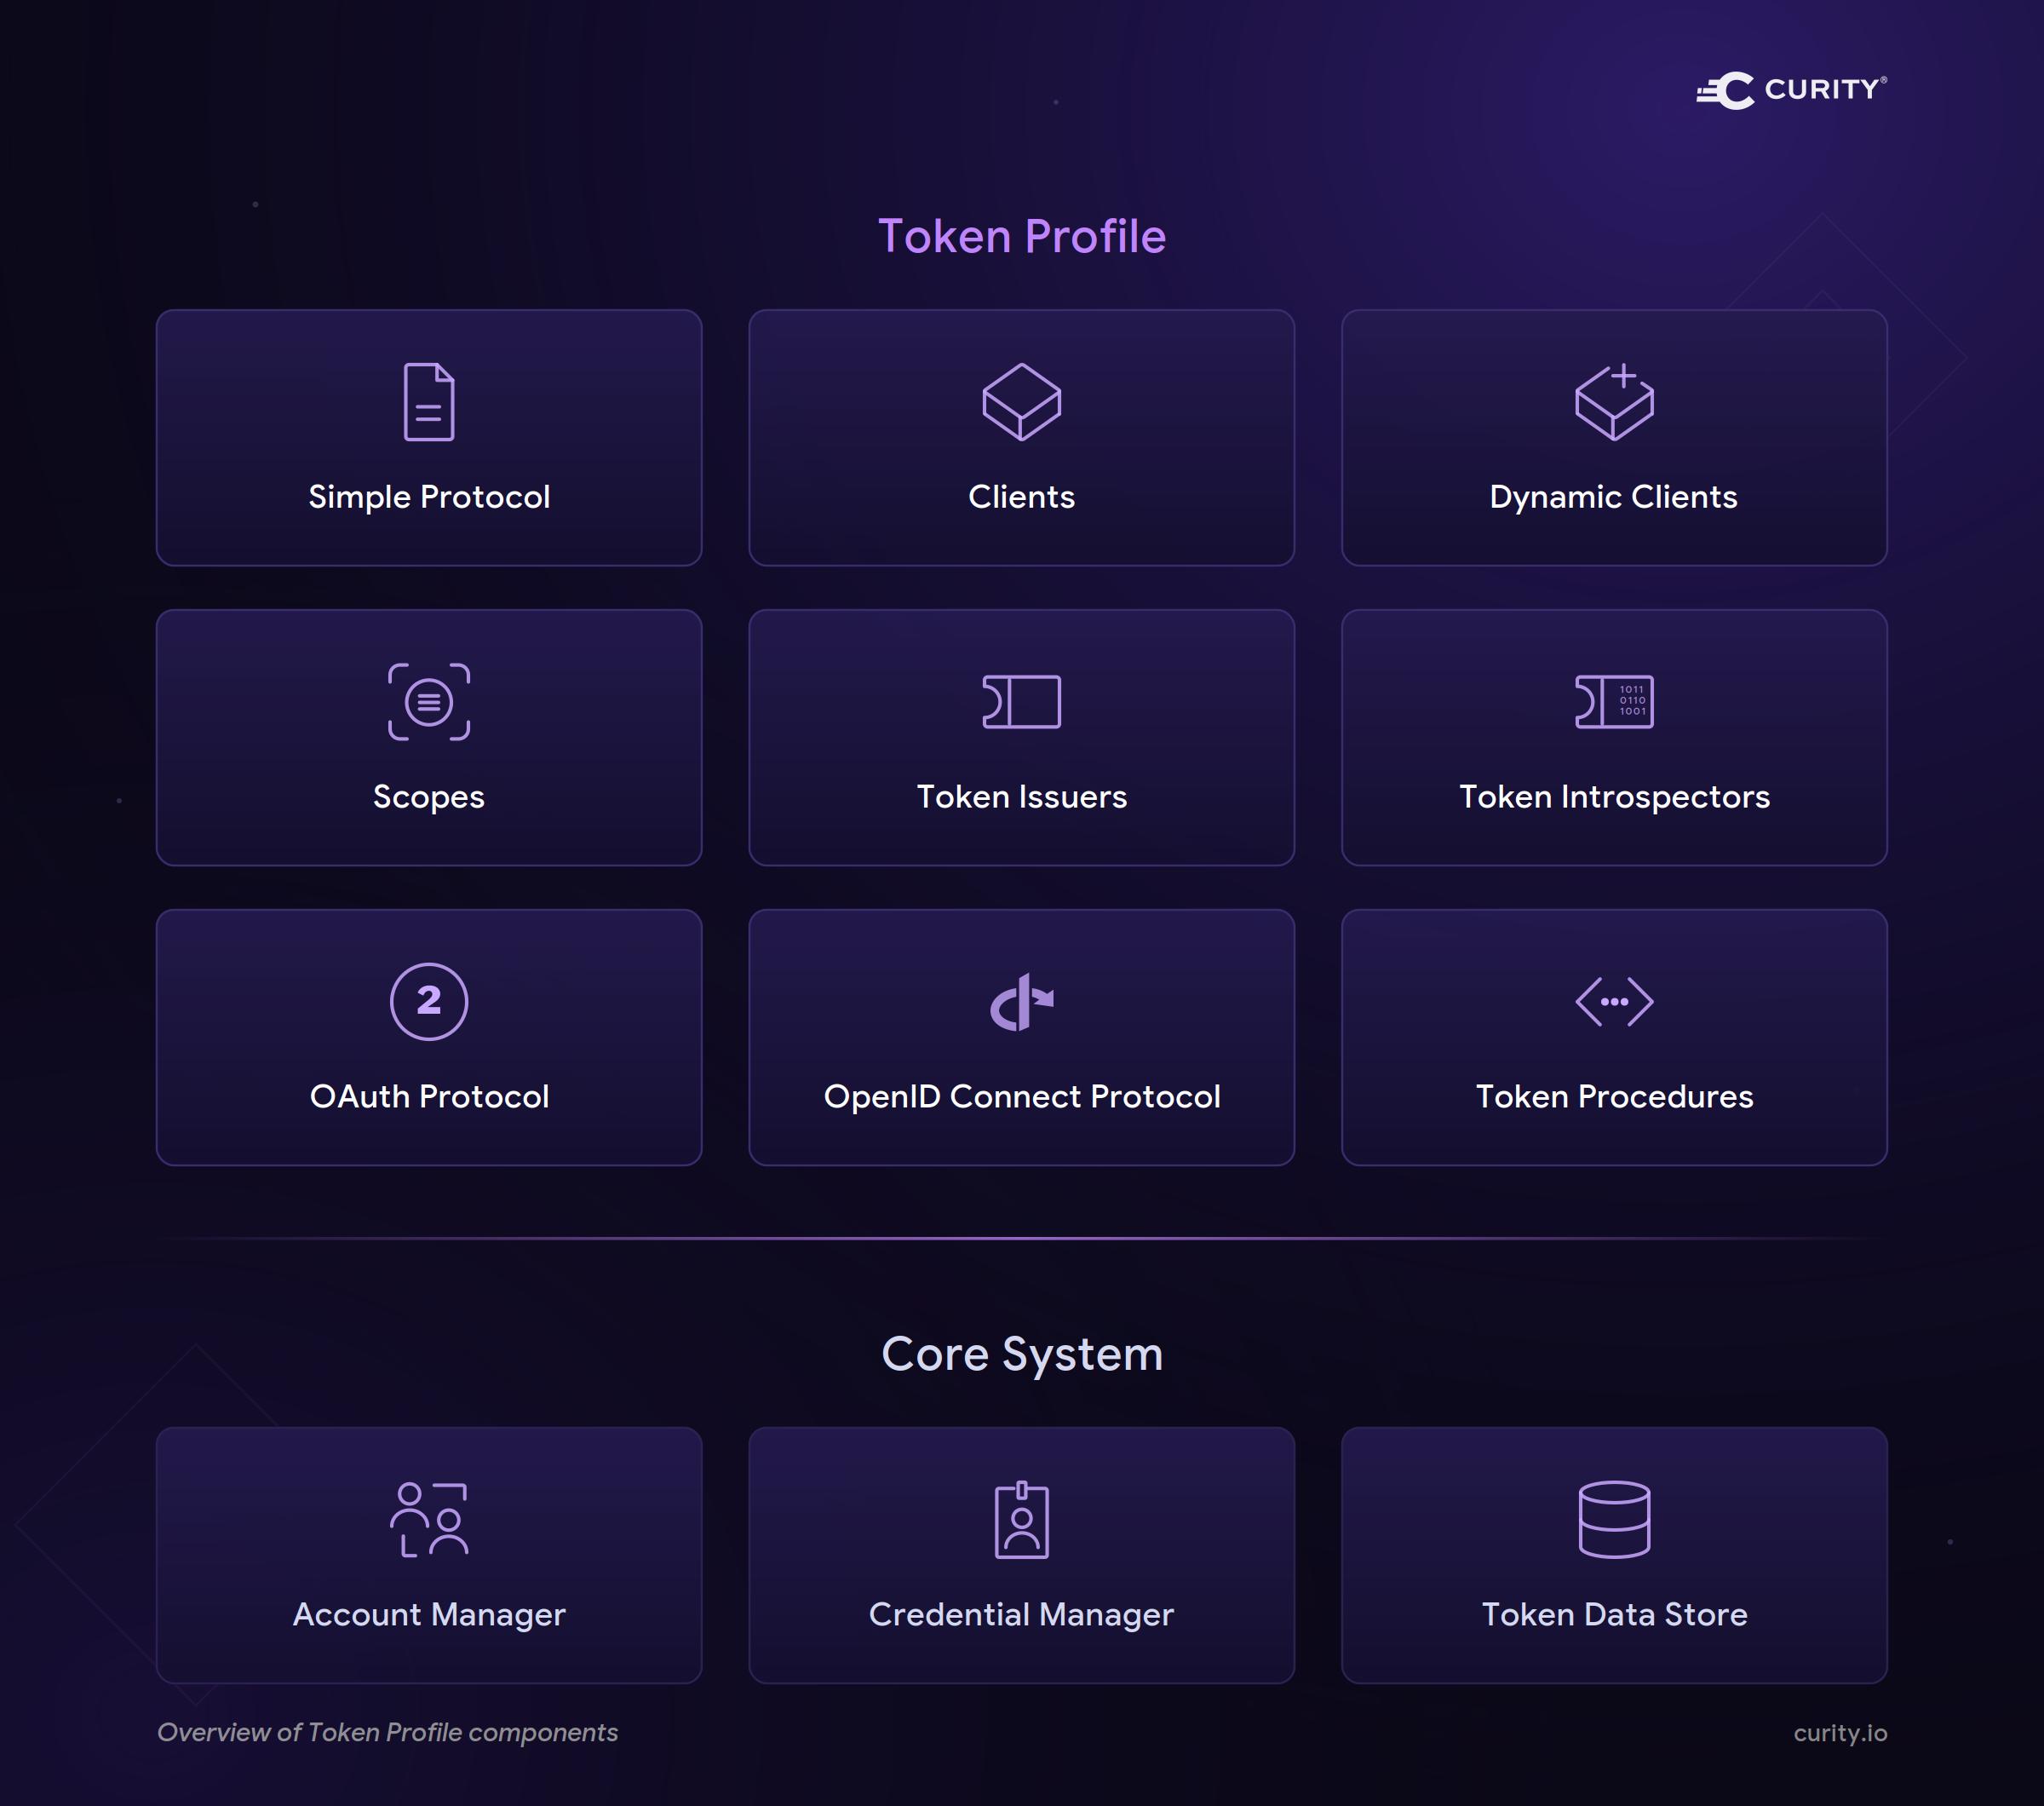This screenshot has height=1806, width=2044.
Task: Click the Credential Manager badge icon
Action: coord(1021,1519)
